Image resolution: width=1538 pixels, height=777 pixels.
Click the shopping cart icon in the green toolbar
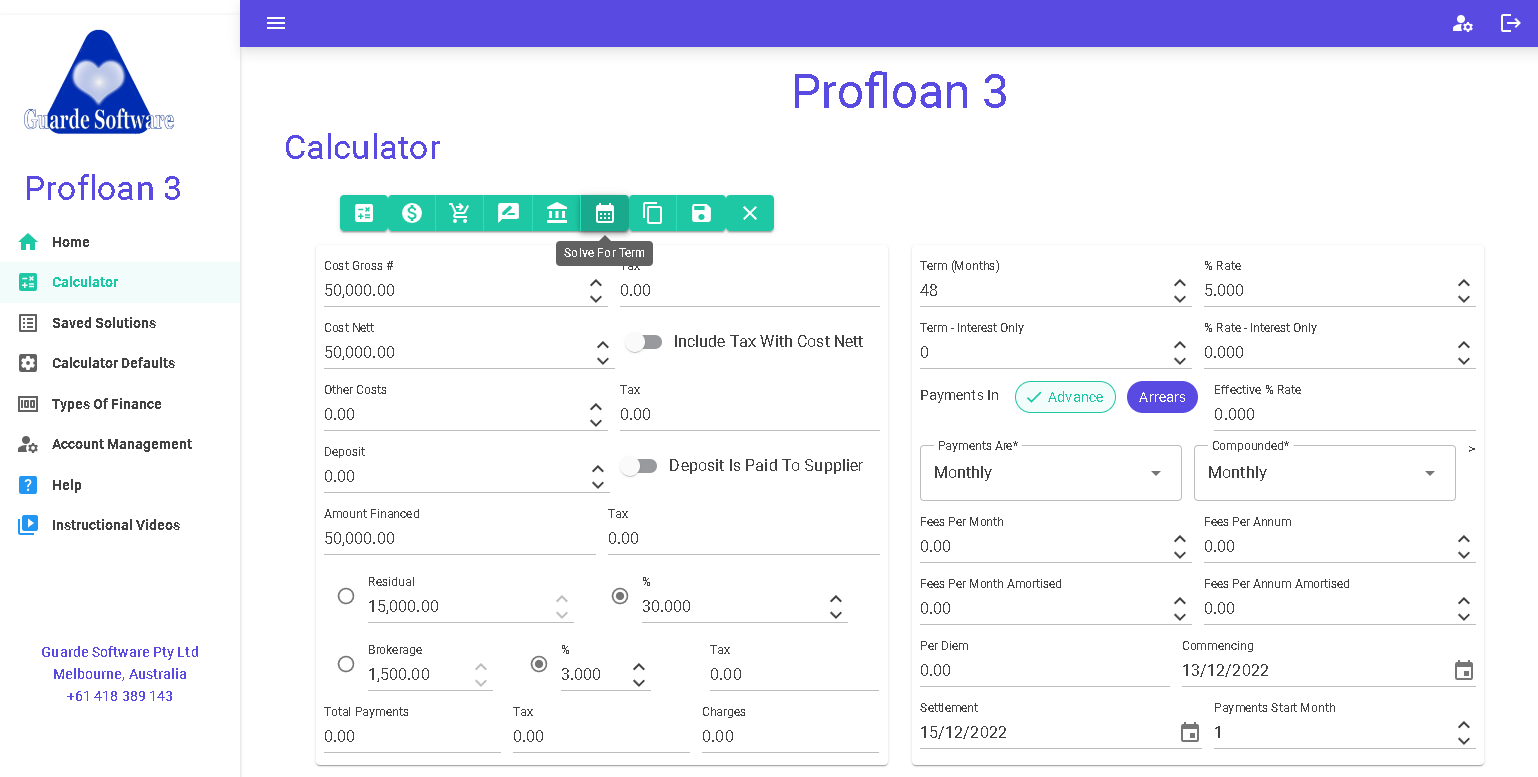coord(460,213)
